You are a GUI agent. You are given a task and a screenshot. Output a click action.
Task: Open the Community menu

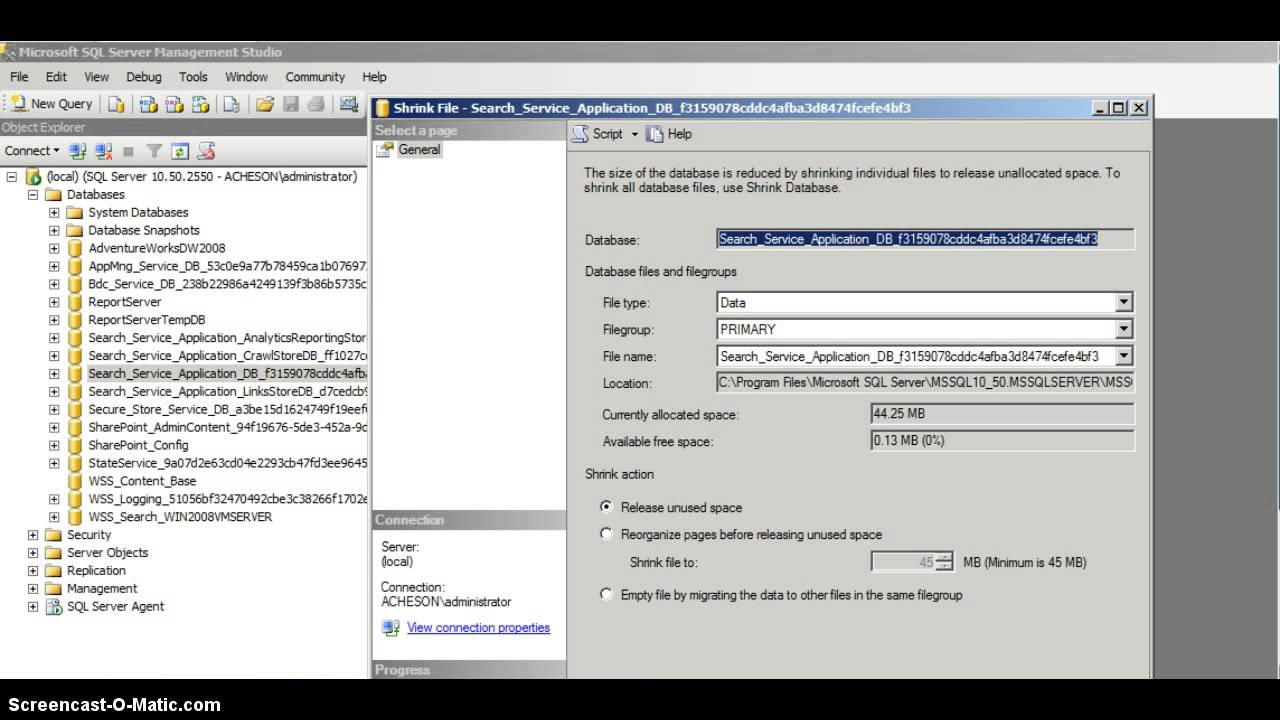[x=315, y=77]
